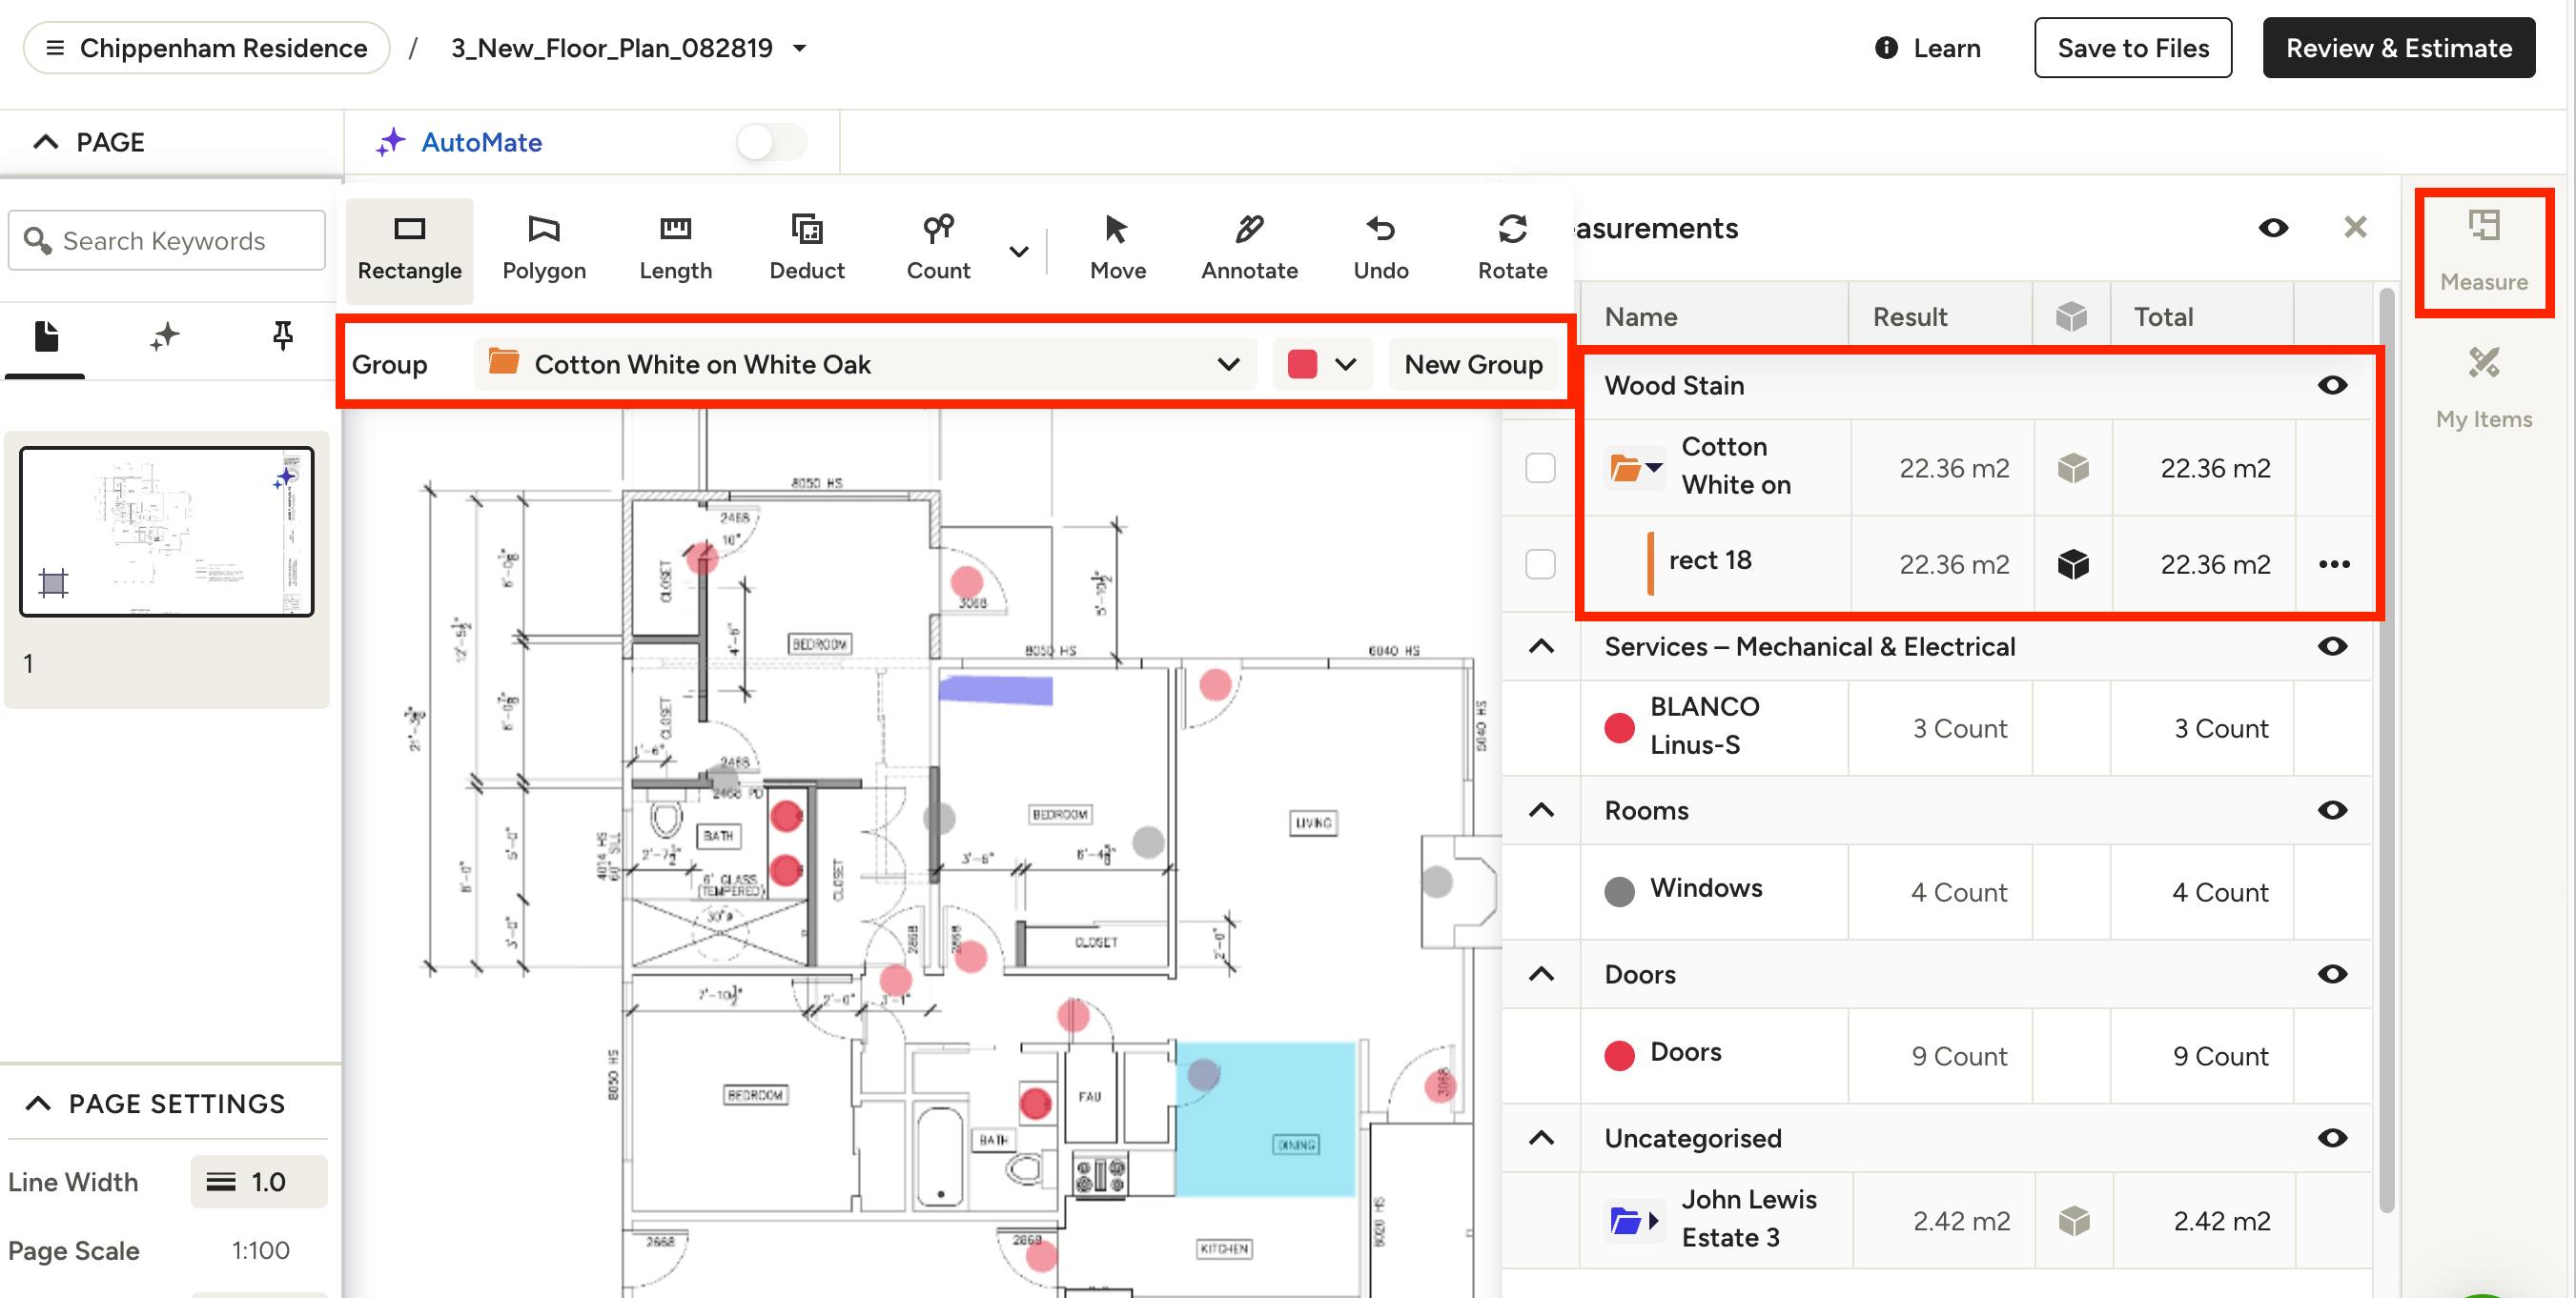Open My Items in the sidebar

(x=2484, y=388)
